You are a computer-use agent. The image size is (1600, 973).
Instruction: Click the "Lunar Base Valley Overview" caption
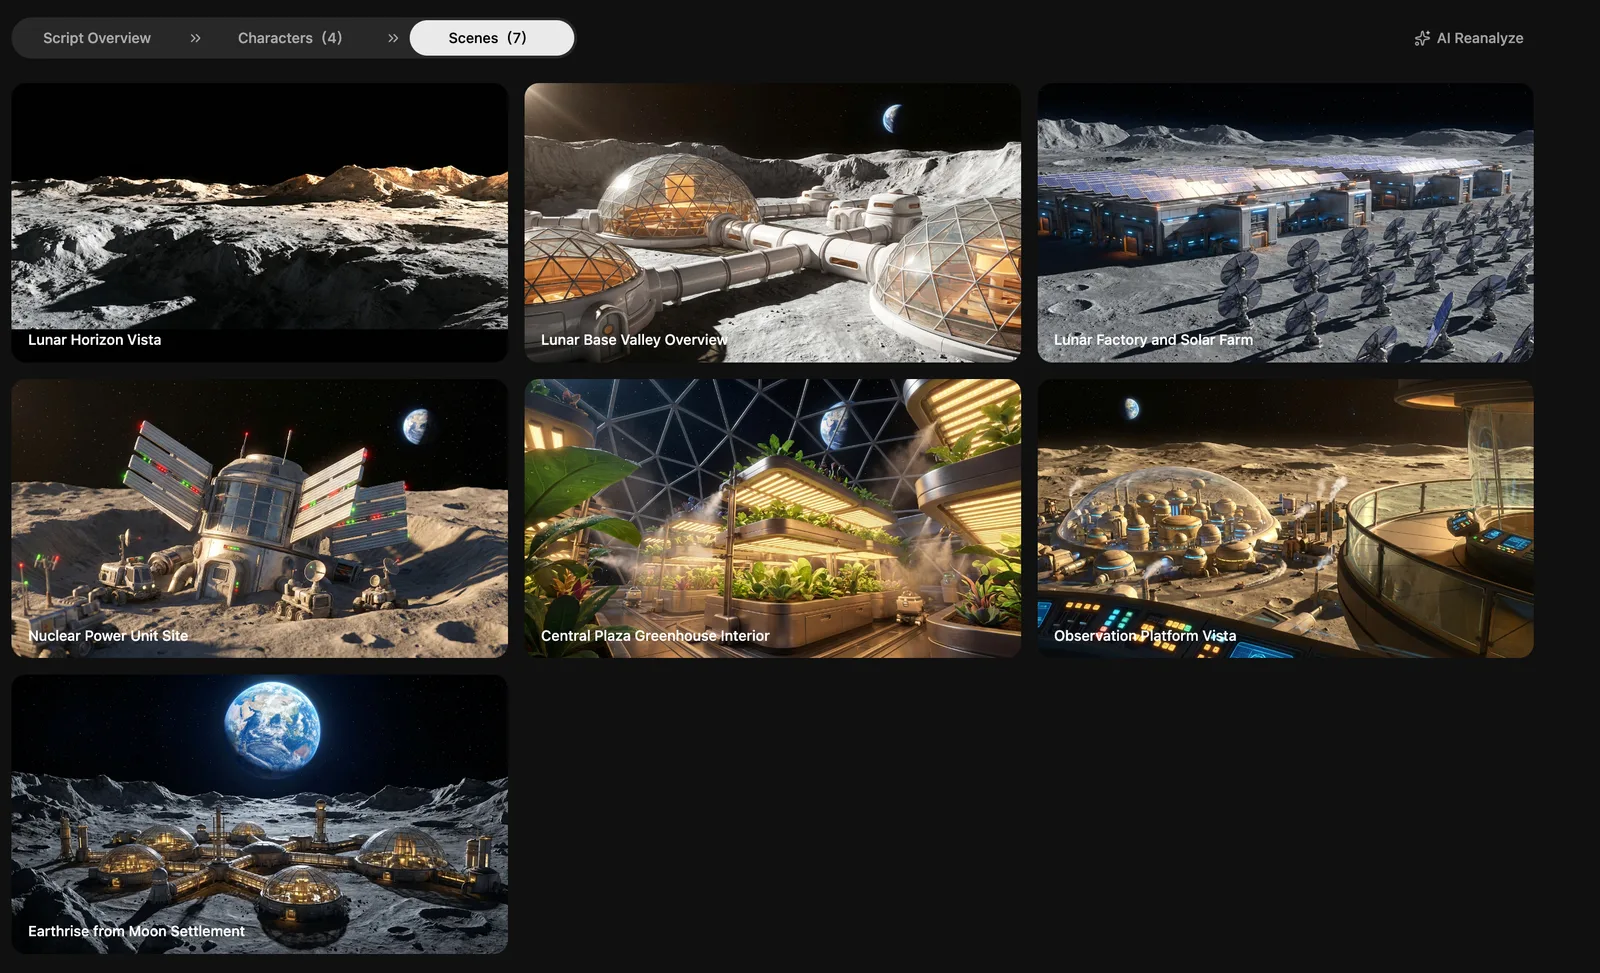click(x=634, y=340)
